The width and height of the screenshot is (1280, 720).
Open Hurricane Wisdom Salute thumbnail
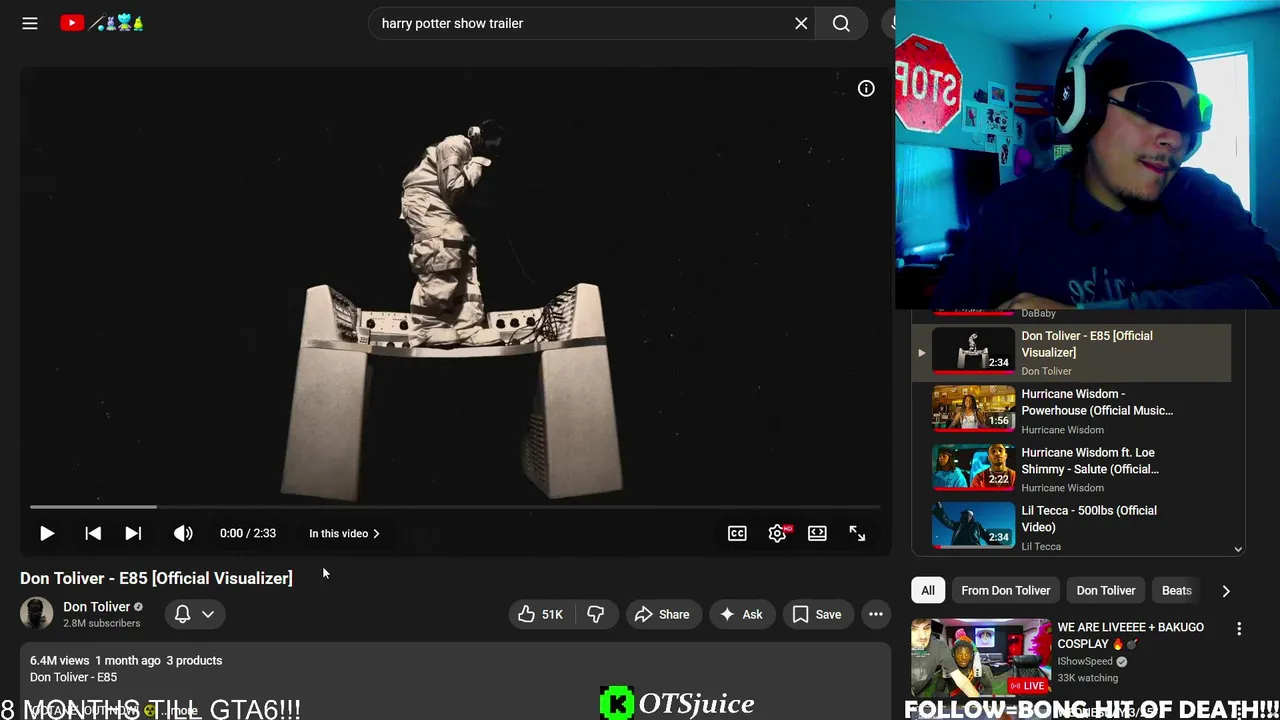click(973, 467)
